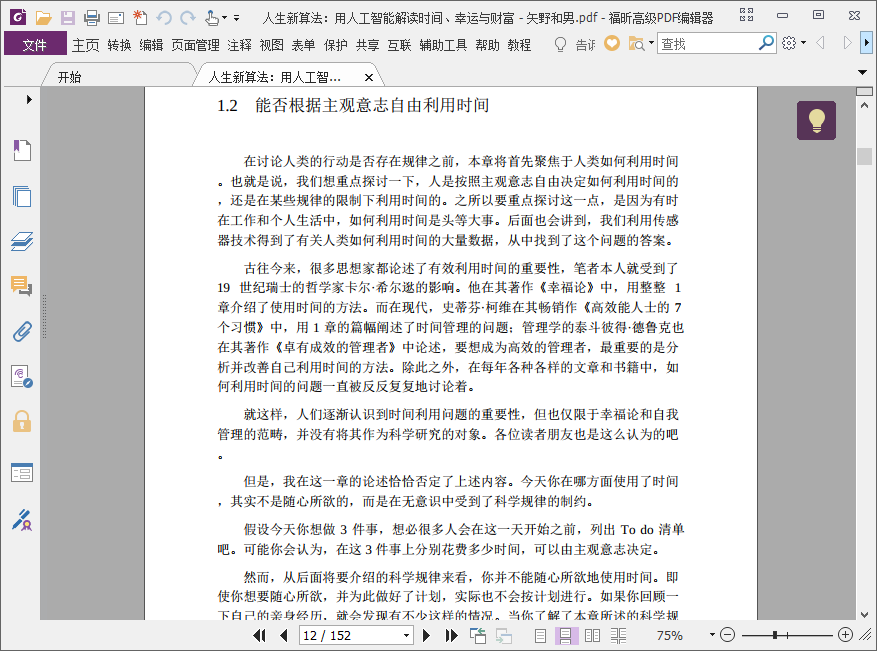Image resolution: width=877 pixels, height=651 pixels.
Task: Open the tab list dropdown arrow
Action: coord(862,72)
